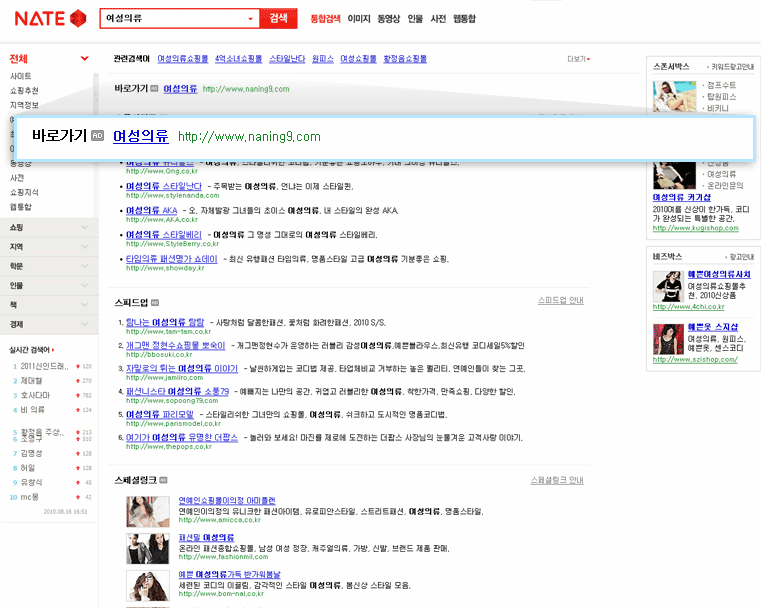
Task: Open related search 황정음쇼핑몰
Action: point(405,59)
